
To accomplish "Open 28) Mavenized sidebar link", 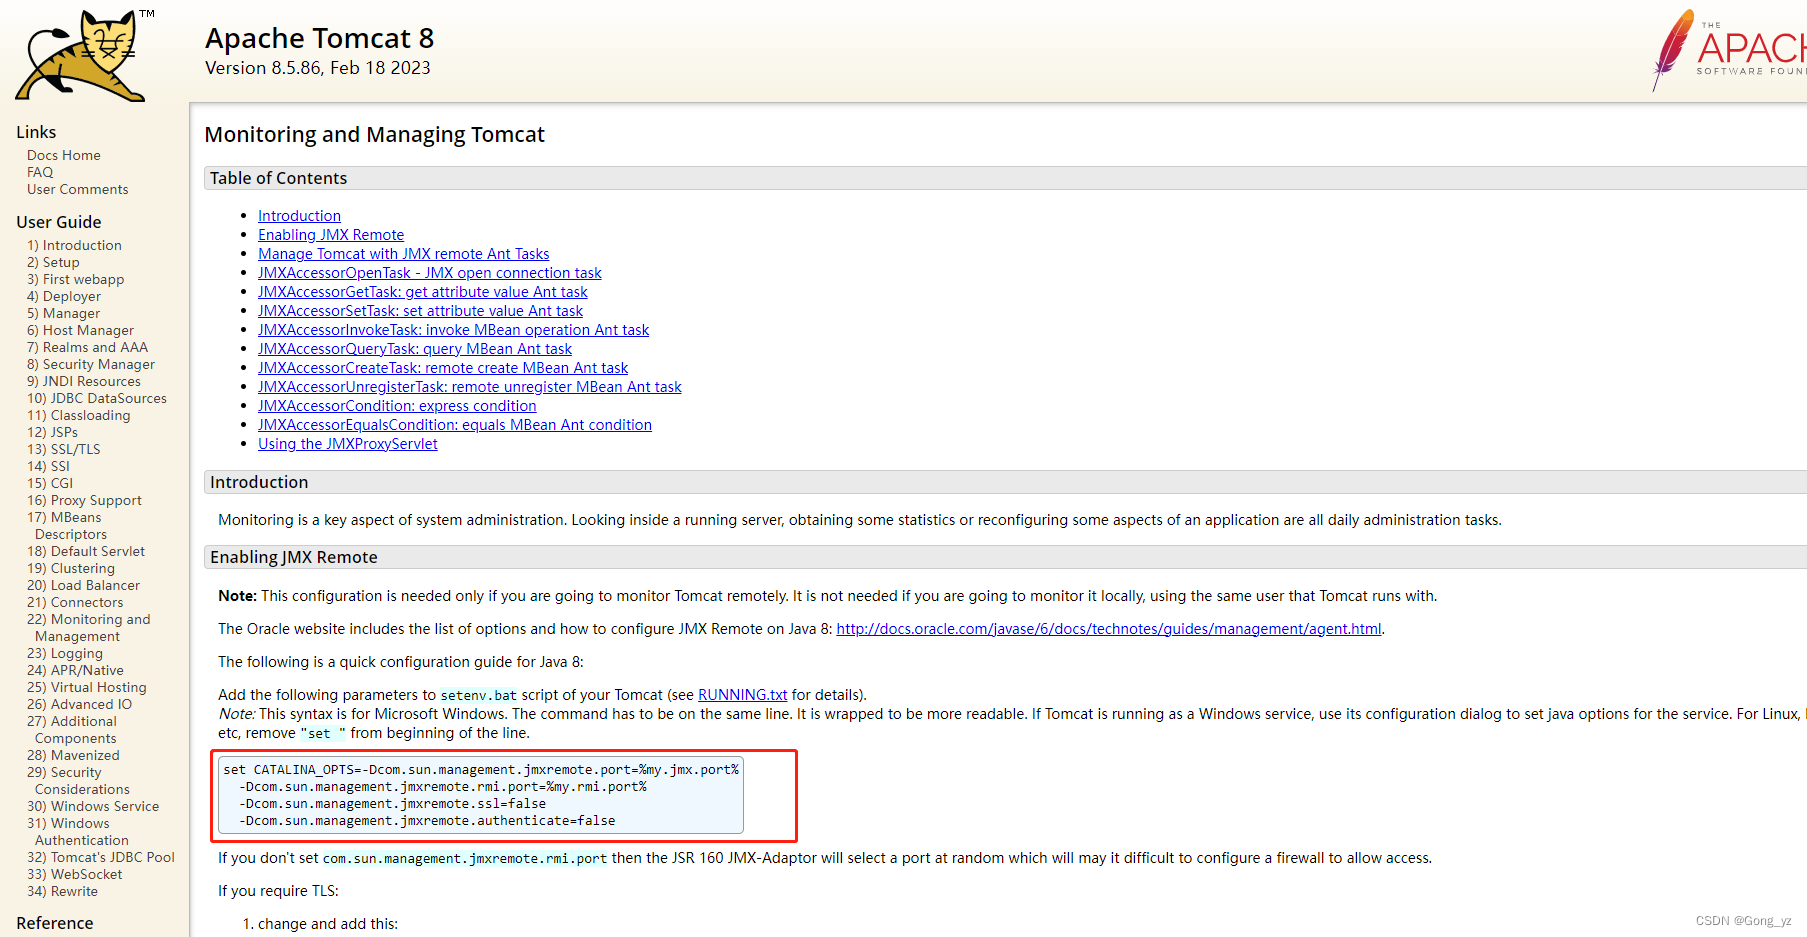I will tap(73, 755).
